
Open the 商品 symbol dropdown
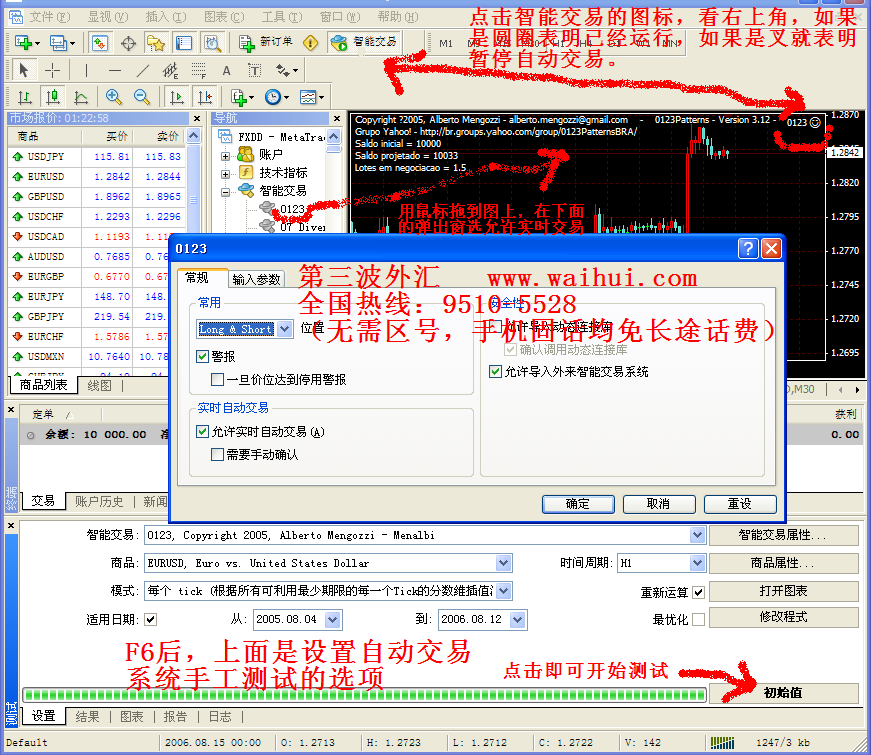tap(503, 563)
